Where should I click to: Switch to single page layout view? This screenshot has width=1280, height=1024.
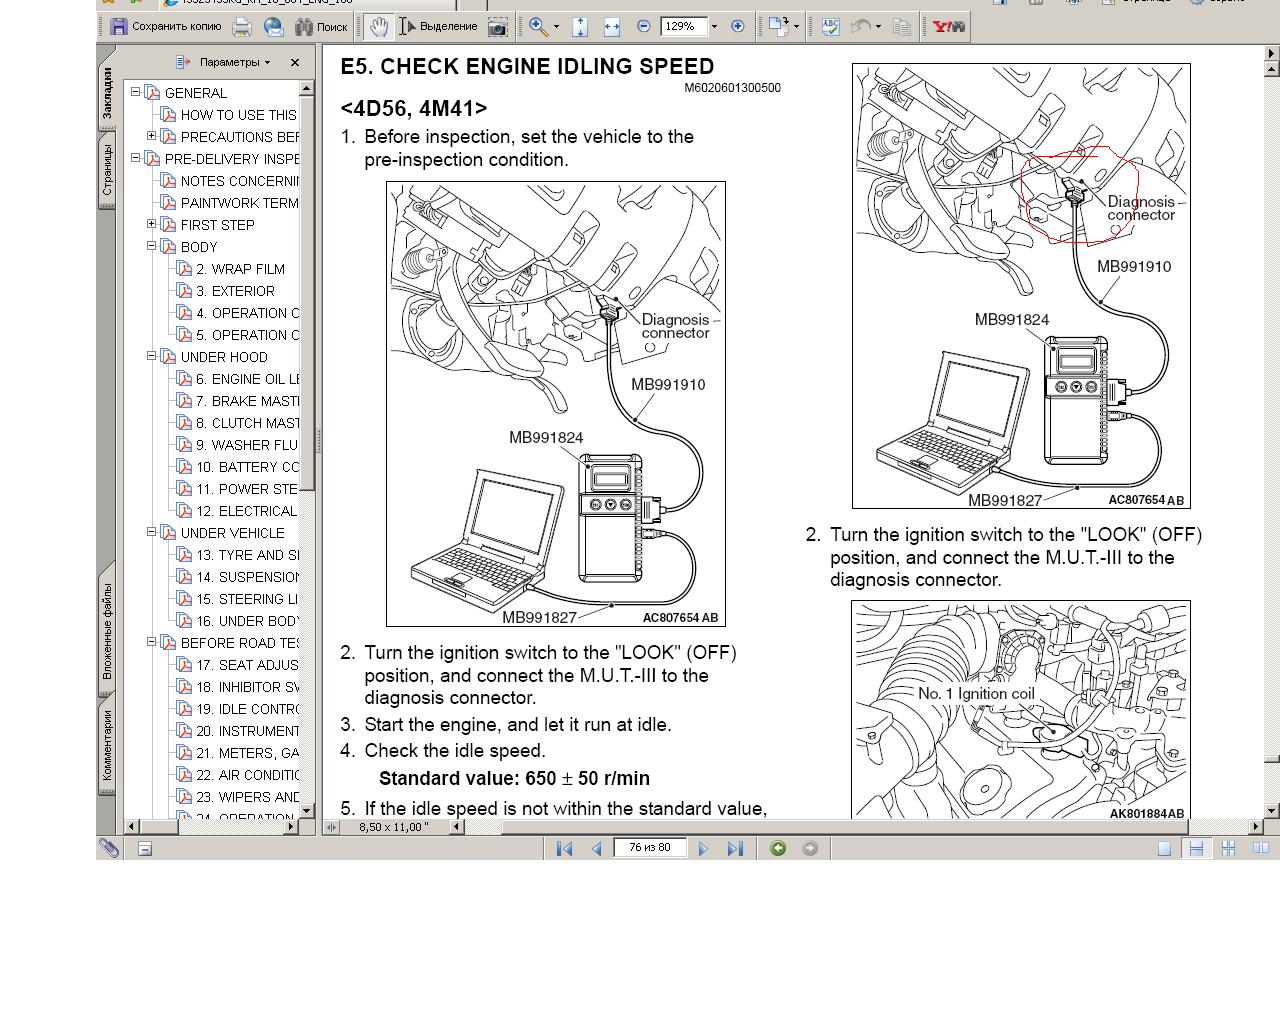[x=1164, y=849]
